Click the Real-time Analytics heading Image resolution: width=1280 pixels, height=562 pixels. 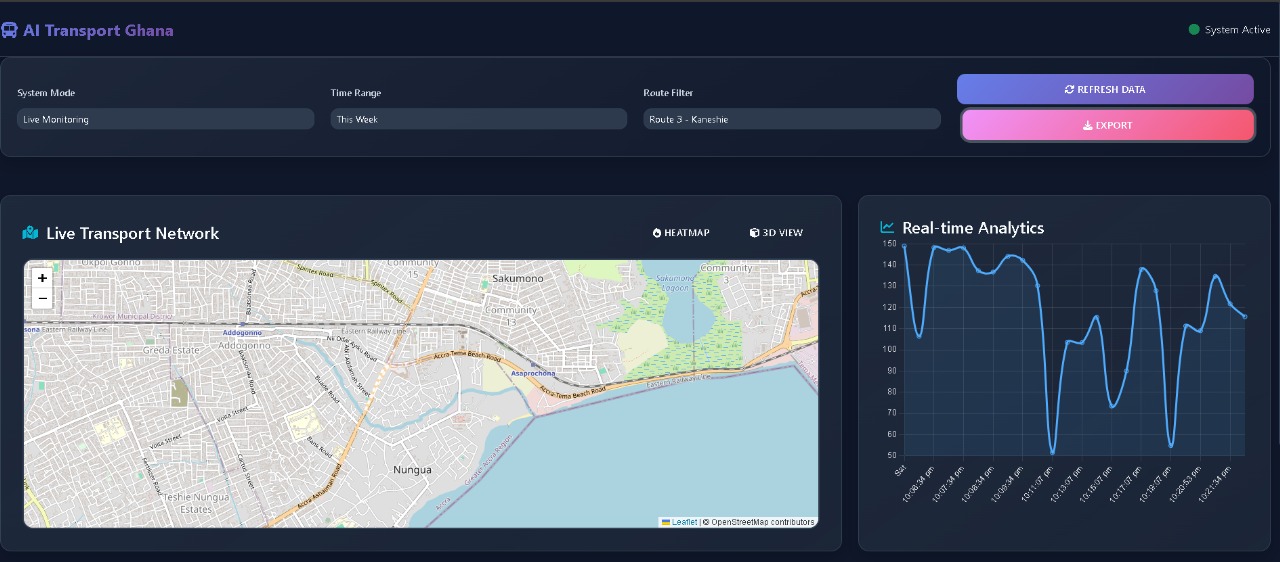(x=973, y=228)
